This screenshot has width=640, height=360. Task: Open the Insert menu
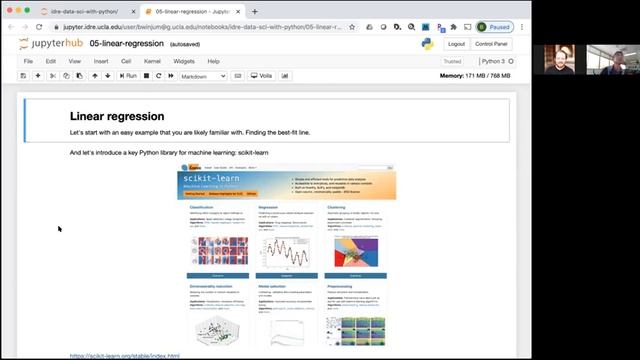click(x=101, y=61)
